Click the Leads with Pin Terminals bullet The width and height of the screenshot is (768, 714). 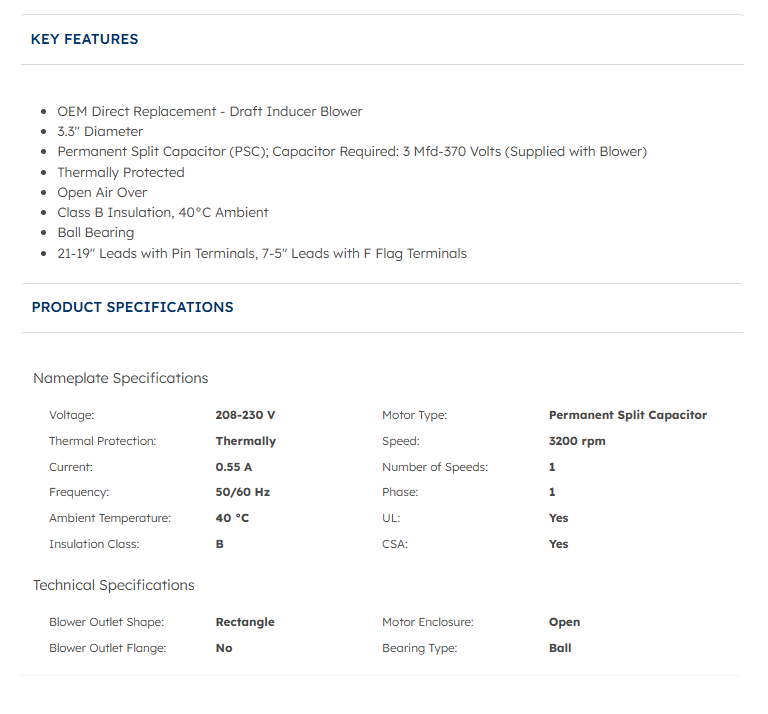click(x=262, y=253)
